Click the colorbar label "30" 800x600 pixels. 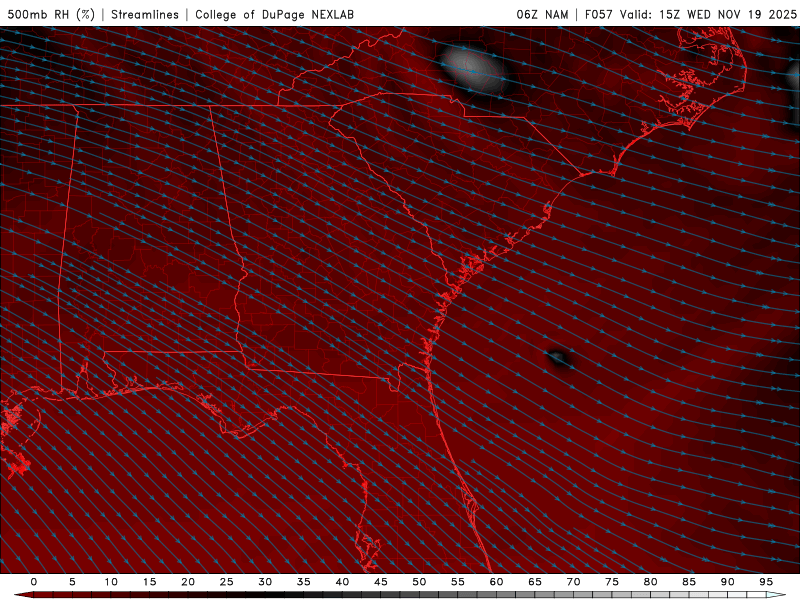[265, 582]
